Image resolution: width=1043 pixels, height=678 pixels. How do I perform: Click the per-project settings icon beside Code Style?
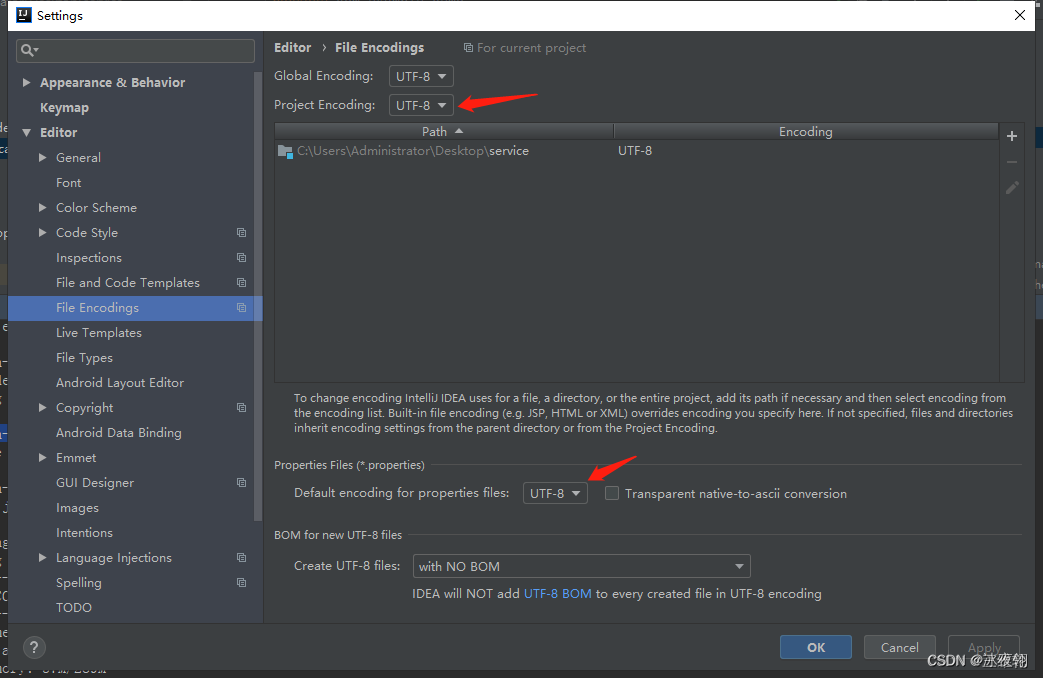(240, 232)
